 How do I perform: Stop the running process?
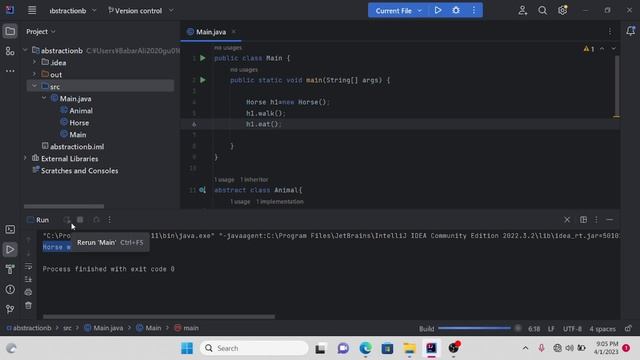point(80,220)
